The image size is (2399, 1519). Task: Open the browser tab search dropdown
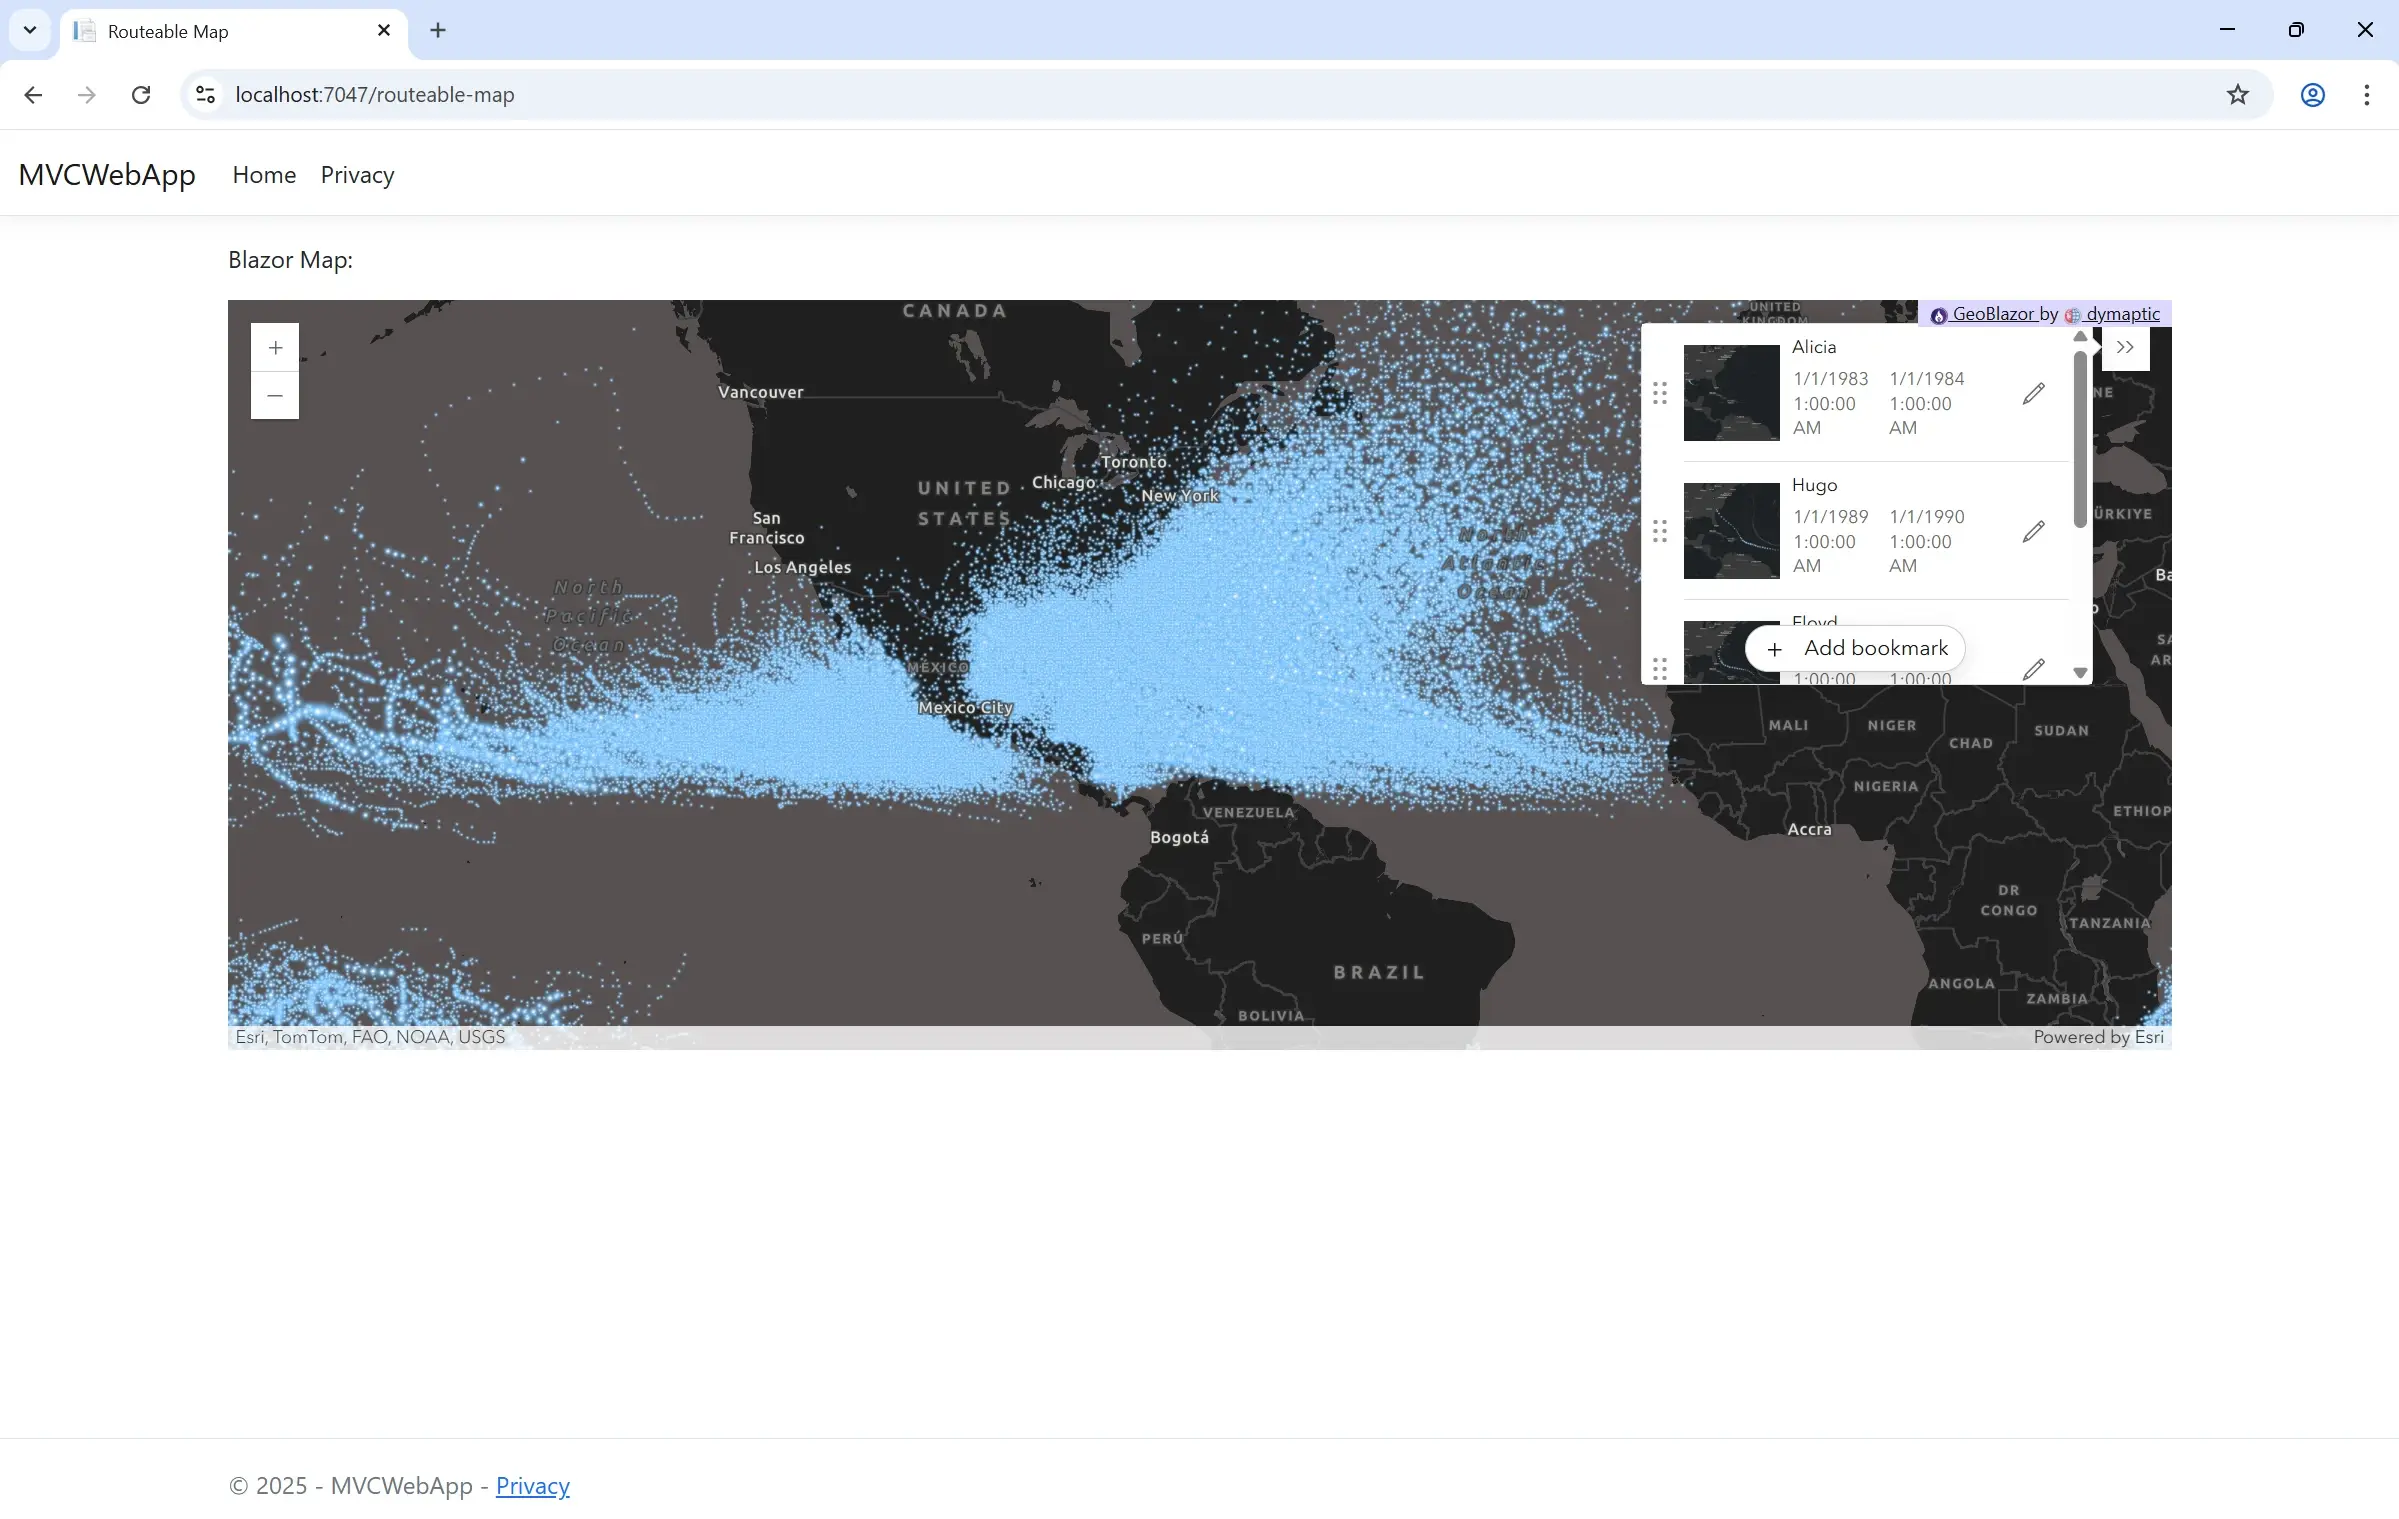pos(29,29)
